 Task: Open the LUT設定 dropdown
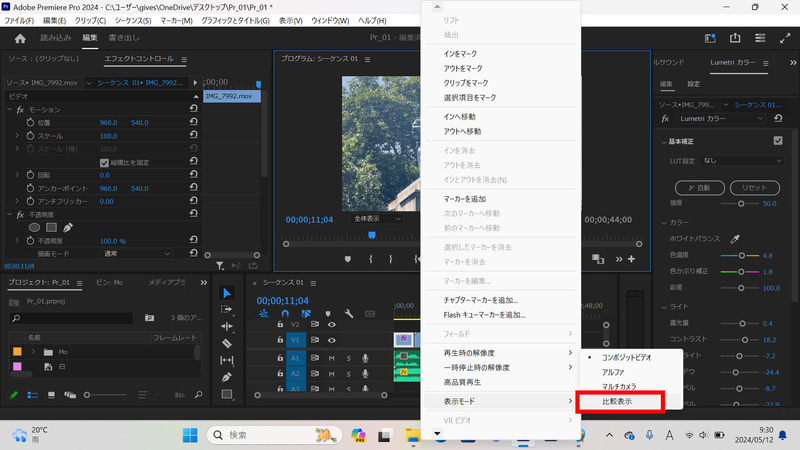(x=742, y=161)
